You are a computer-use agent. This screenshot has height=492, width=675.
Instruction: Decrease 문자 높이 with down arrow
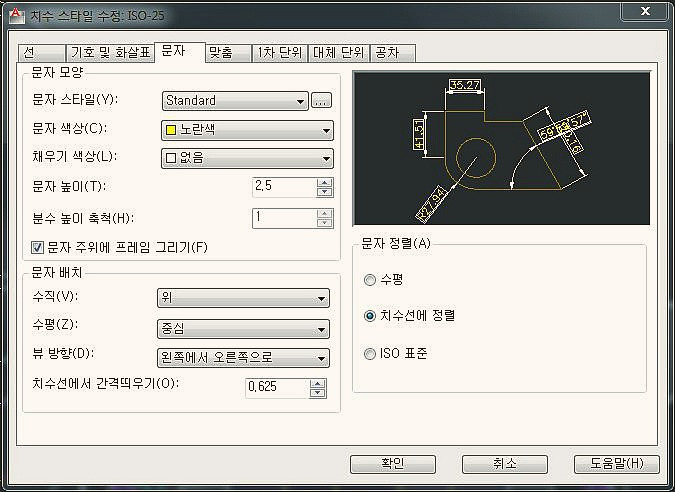pyautogui.click(x=325, y=192)
